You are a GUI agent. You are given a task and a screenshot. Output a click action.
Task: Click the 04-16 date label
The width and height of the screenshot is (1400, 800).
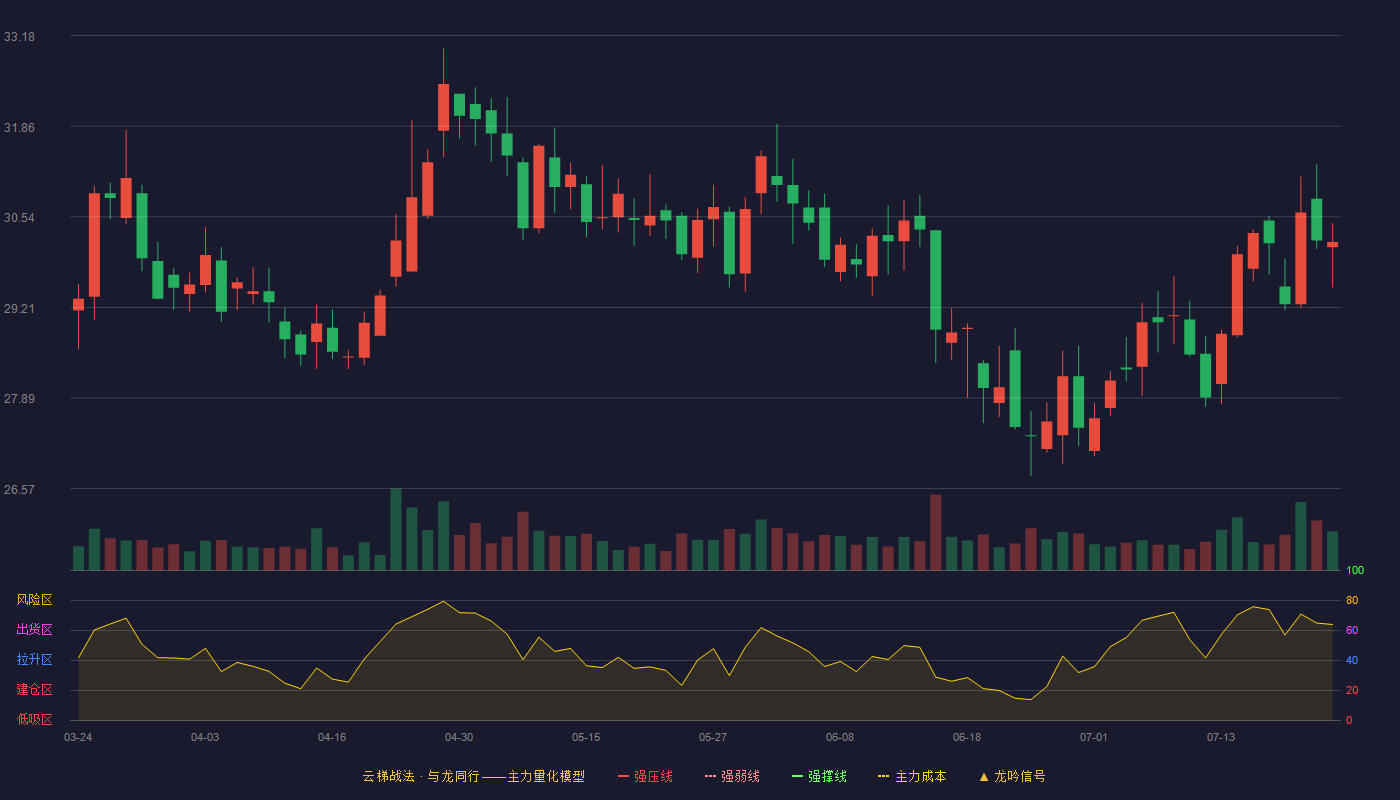point(332,737)
